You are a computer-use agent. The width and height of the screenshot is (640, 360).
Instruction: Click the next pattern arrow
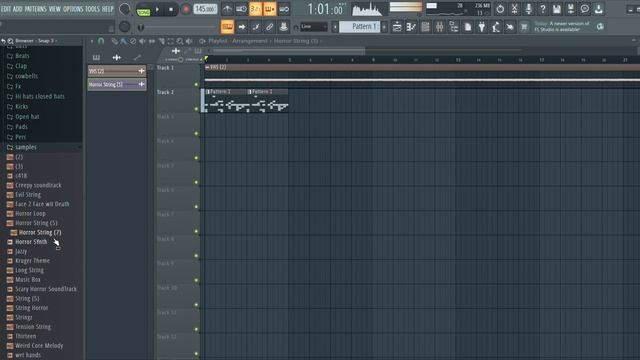(384, 27)
